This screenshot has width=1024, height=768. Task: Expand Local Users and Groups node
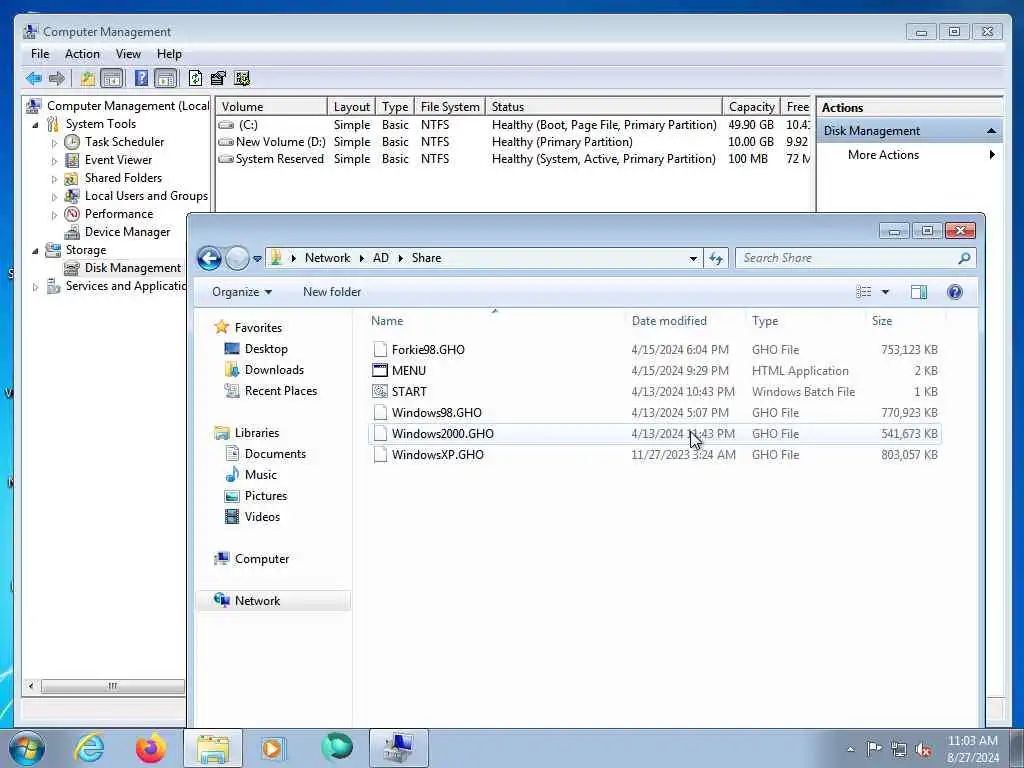click(x=54, y=197)
